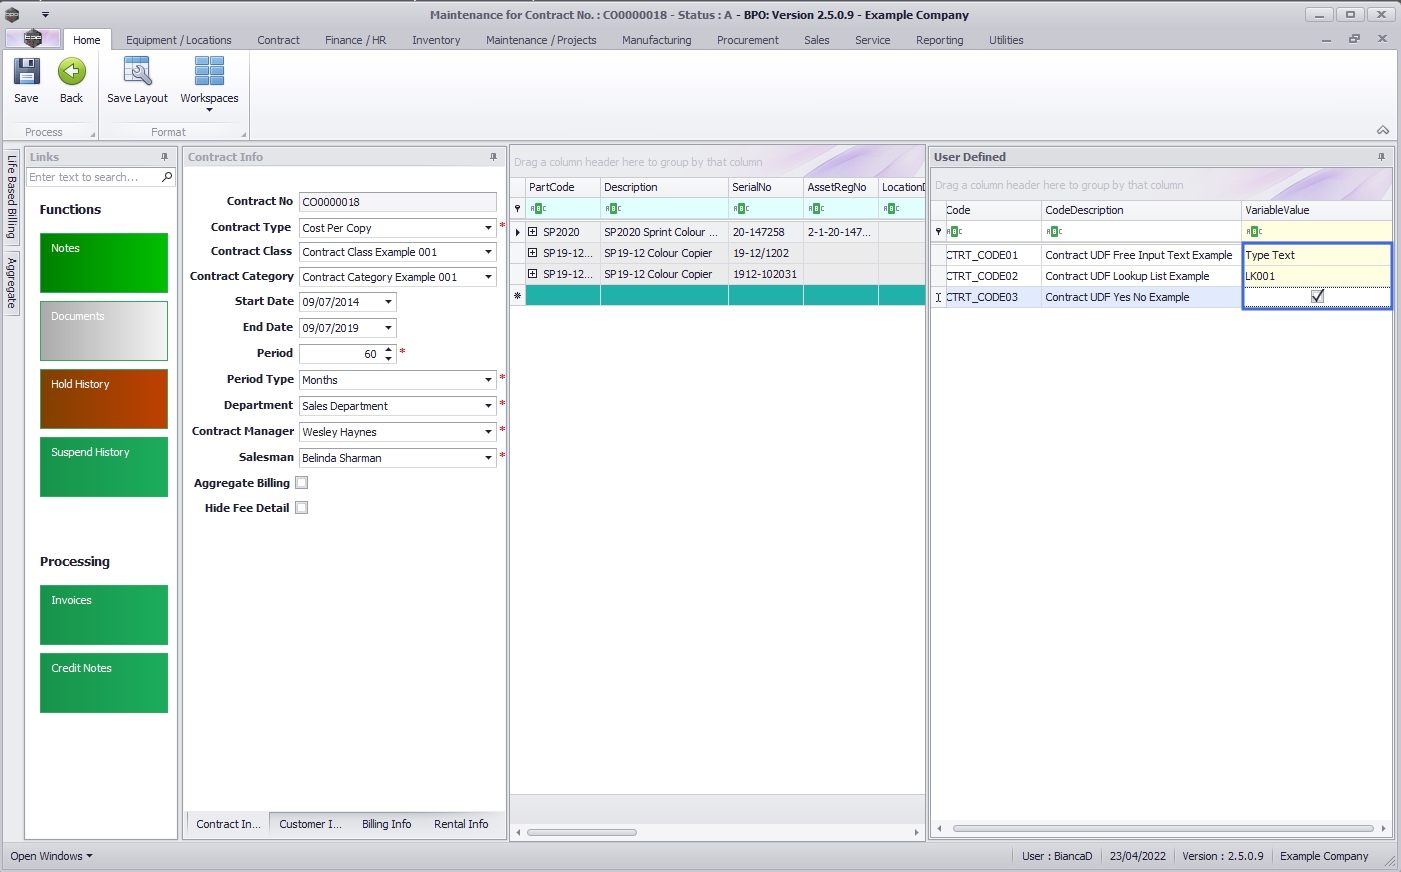Open the Customer Info bottom tab
The height and width of the screenshot is (872, 1401).
tap(310, 824)
